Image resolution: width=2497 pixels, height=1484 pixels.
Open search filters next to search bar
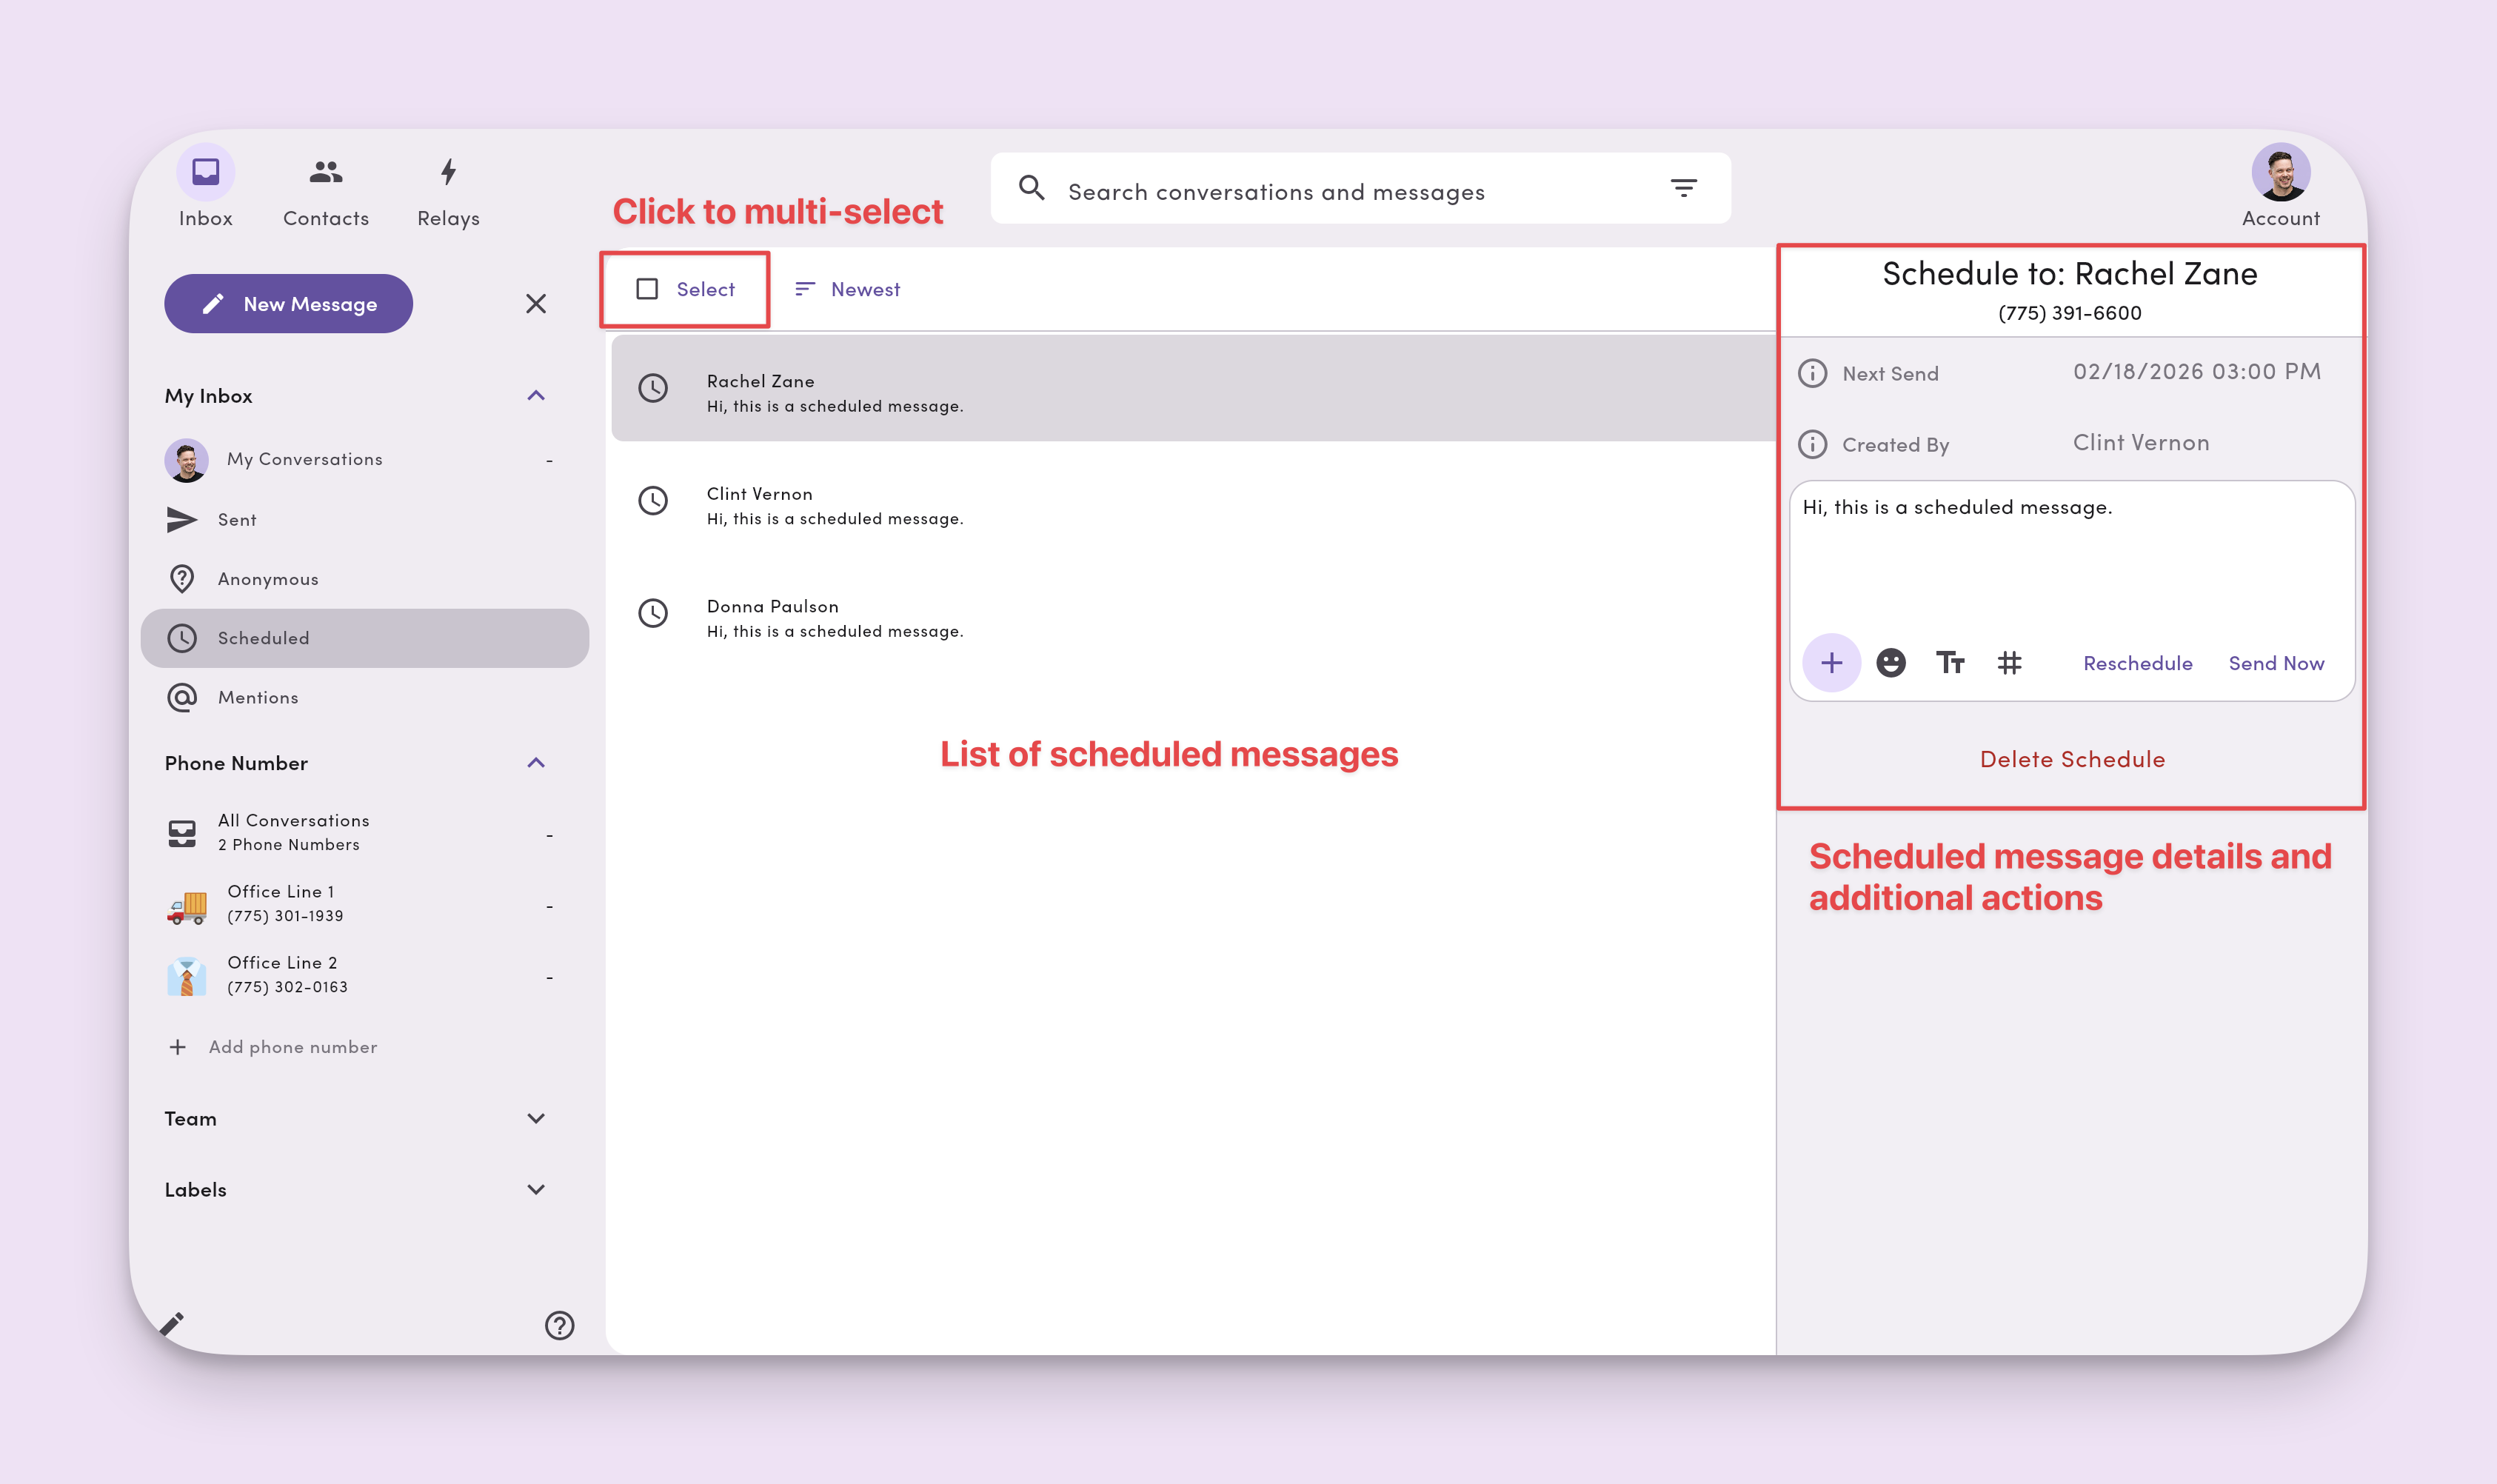pos(1684,188)
